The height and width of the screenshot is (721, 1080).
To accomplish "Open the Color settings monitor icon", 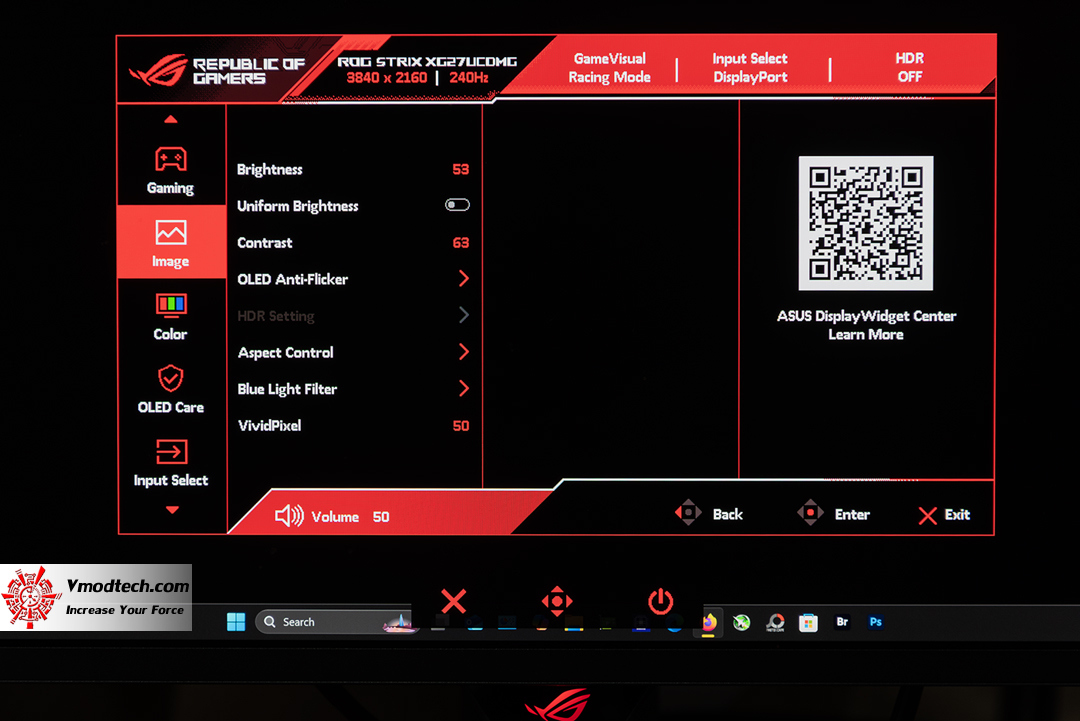I will point(170,305).
